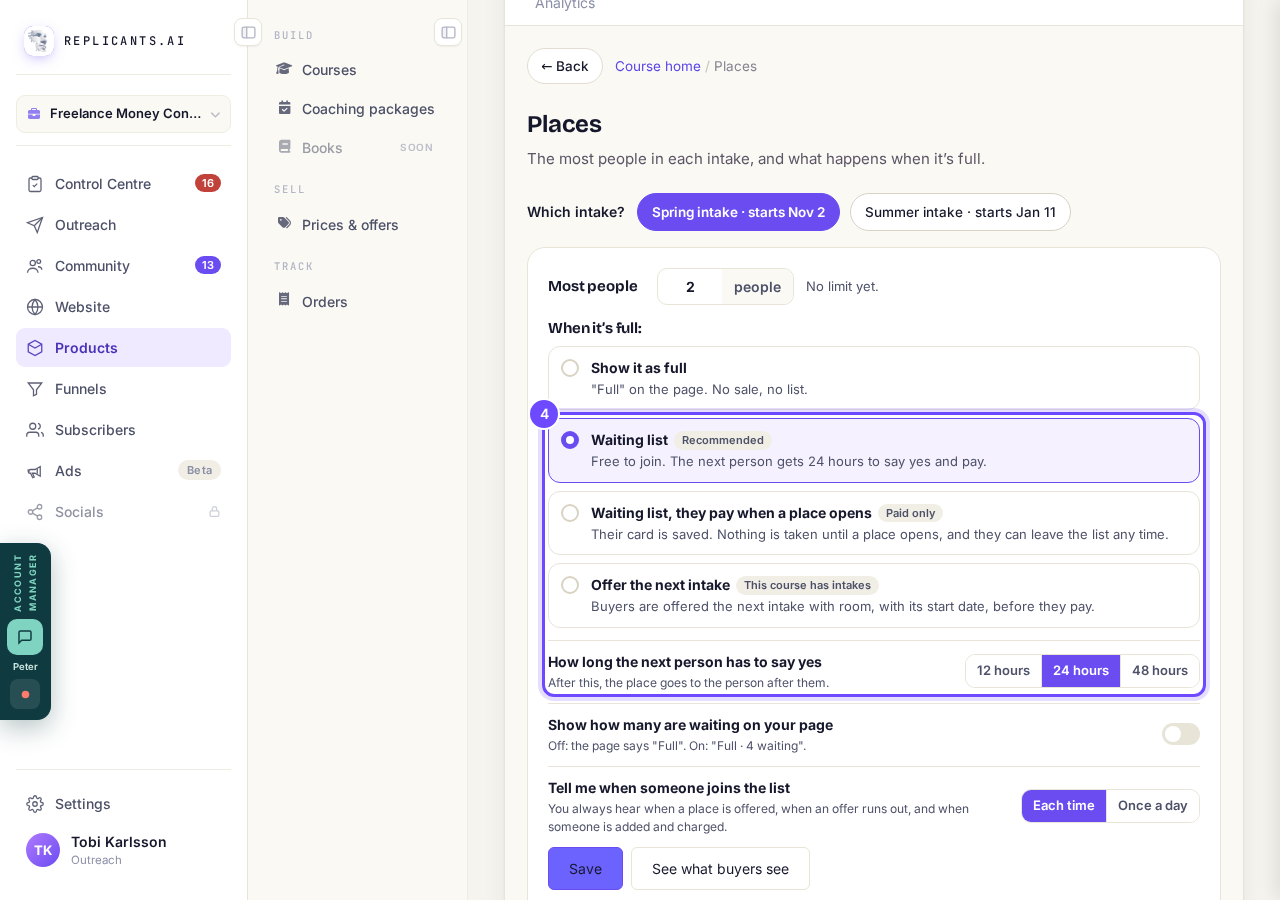Click the Community people icon
1280x900 pixels.
[35, 266]
